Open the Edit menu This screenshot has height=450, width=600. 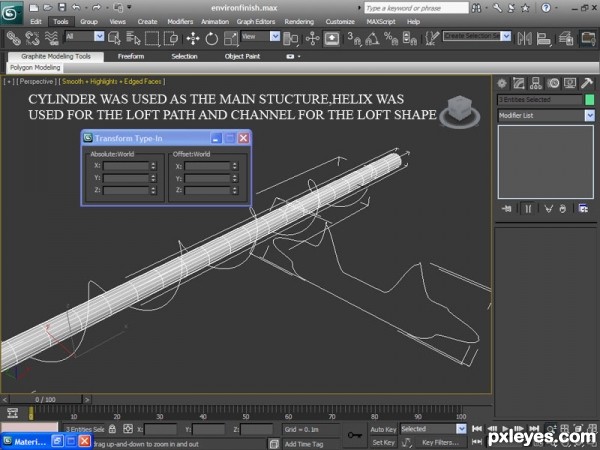(36, 22)
